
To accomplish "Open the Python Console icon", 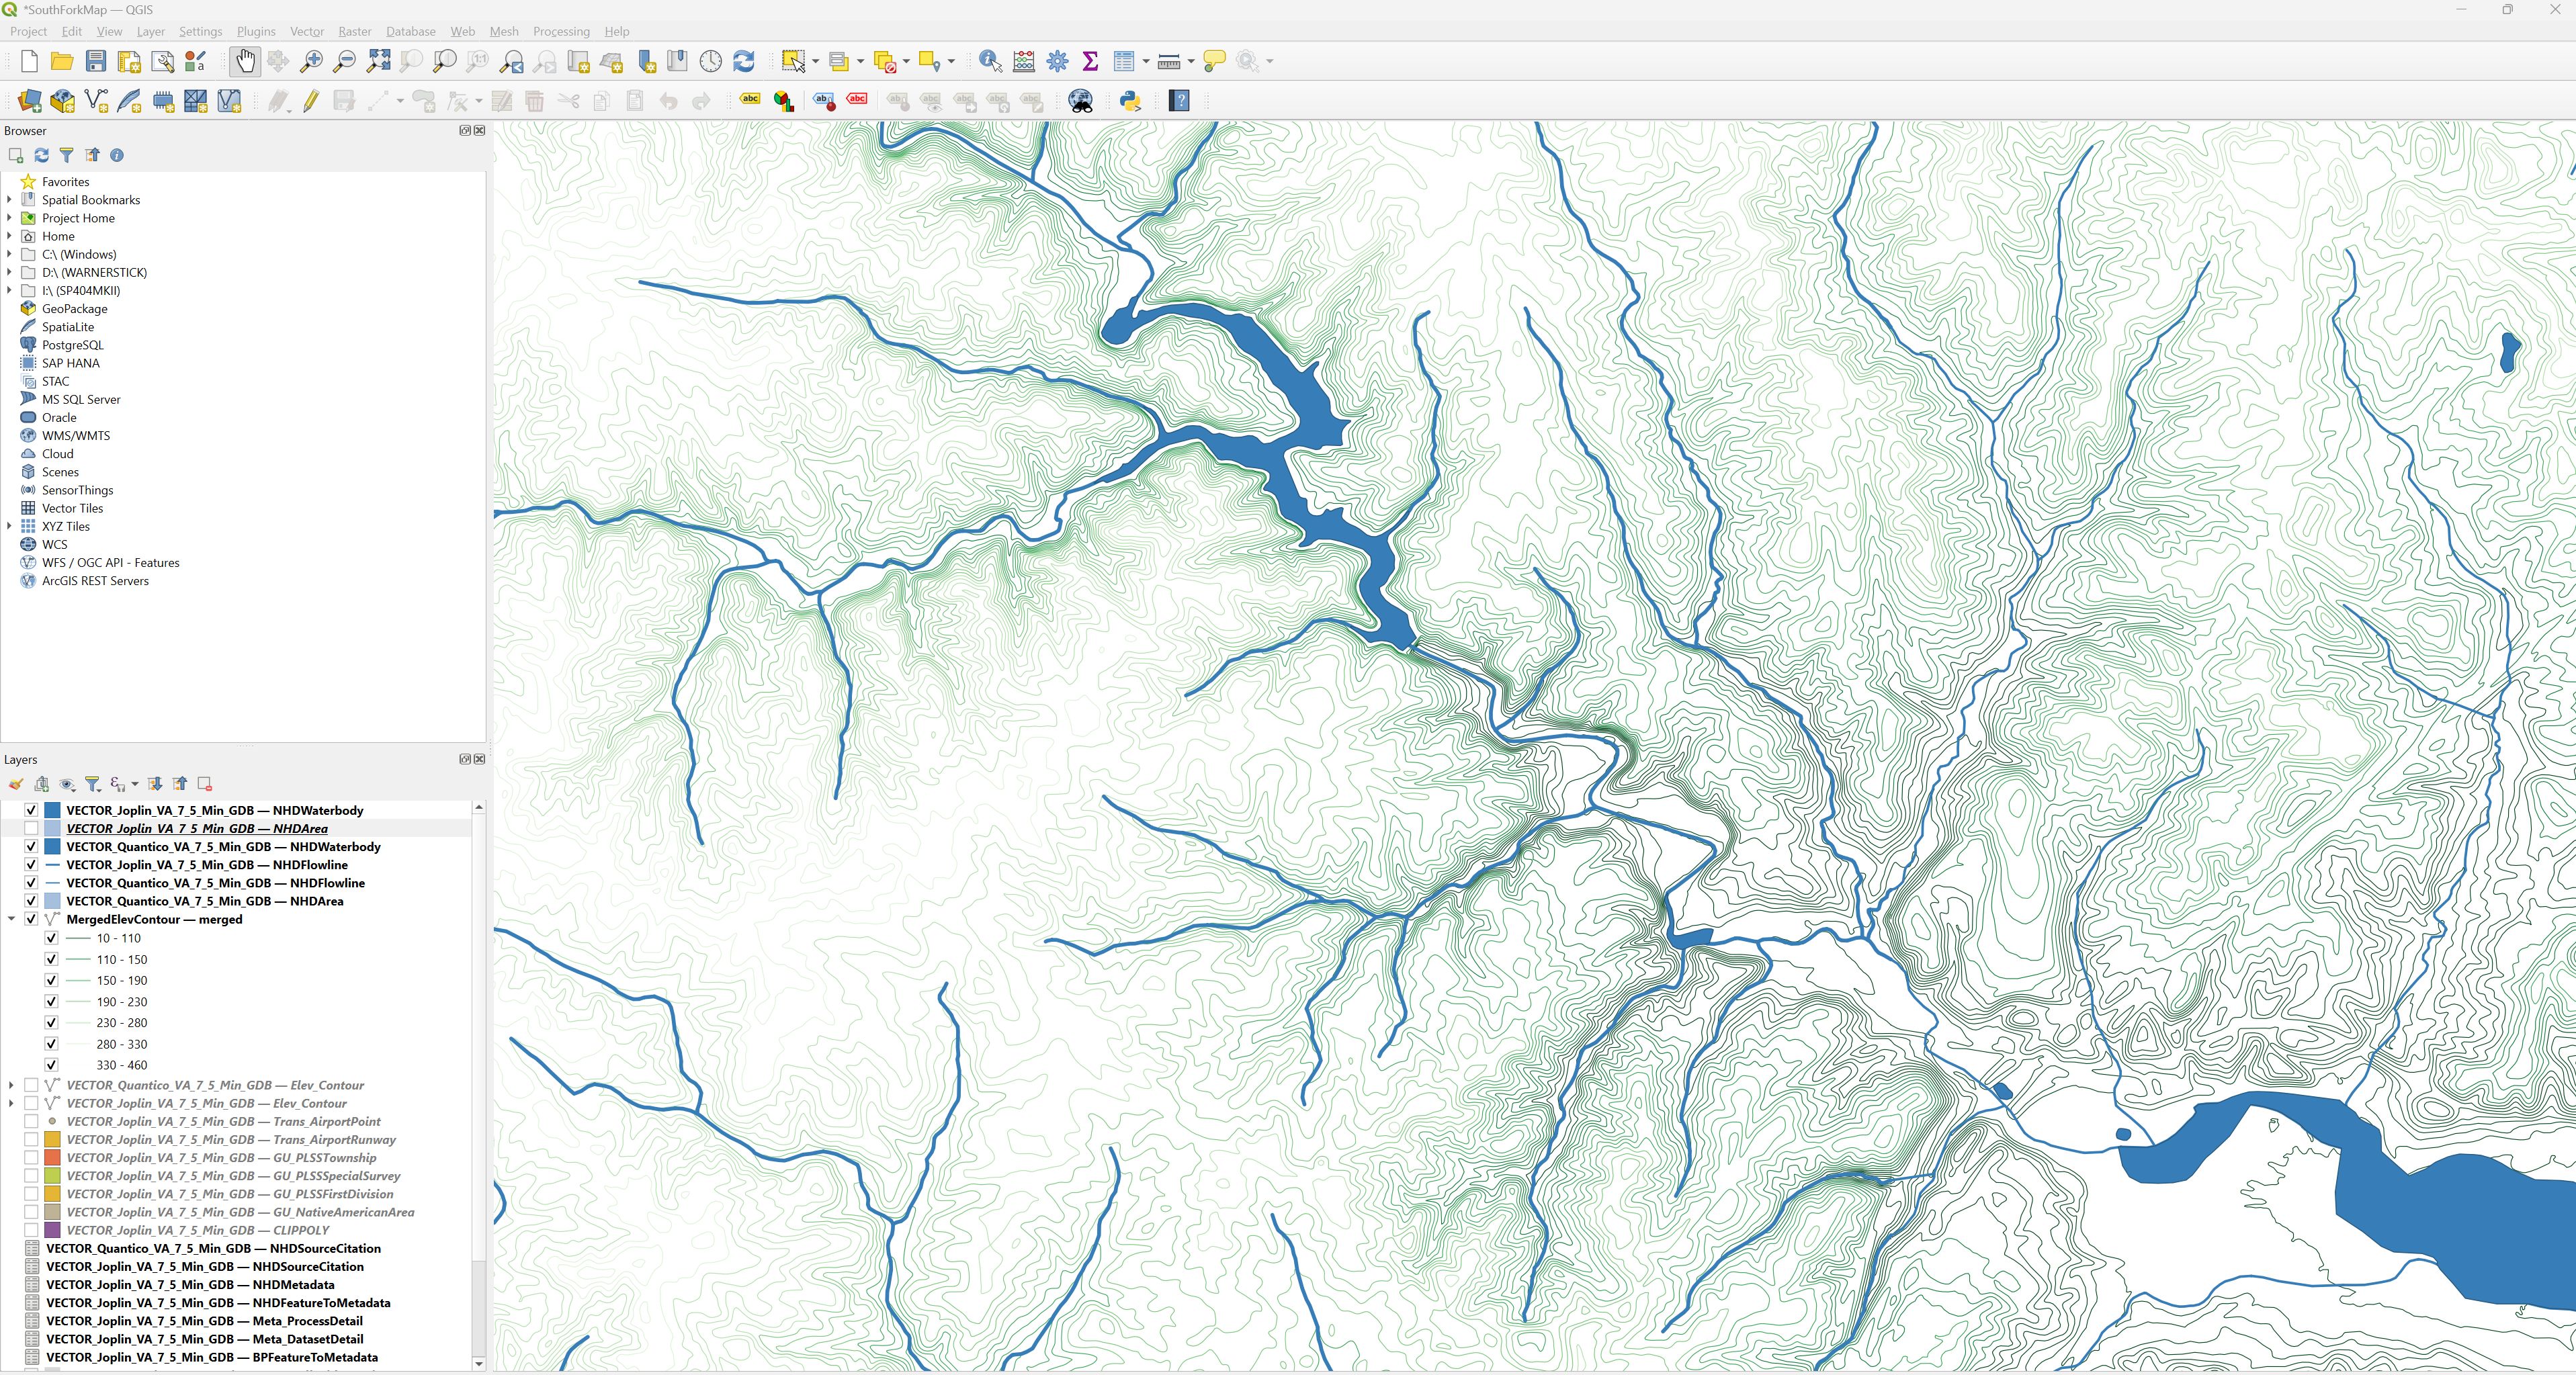I will (1130, 101).
